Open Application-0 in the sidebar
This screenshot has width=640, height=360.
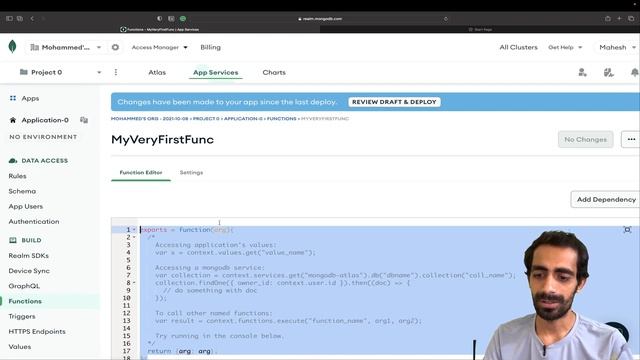tap(45, 120)
